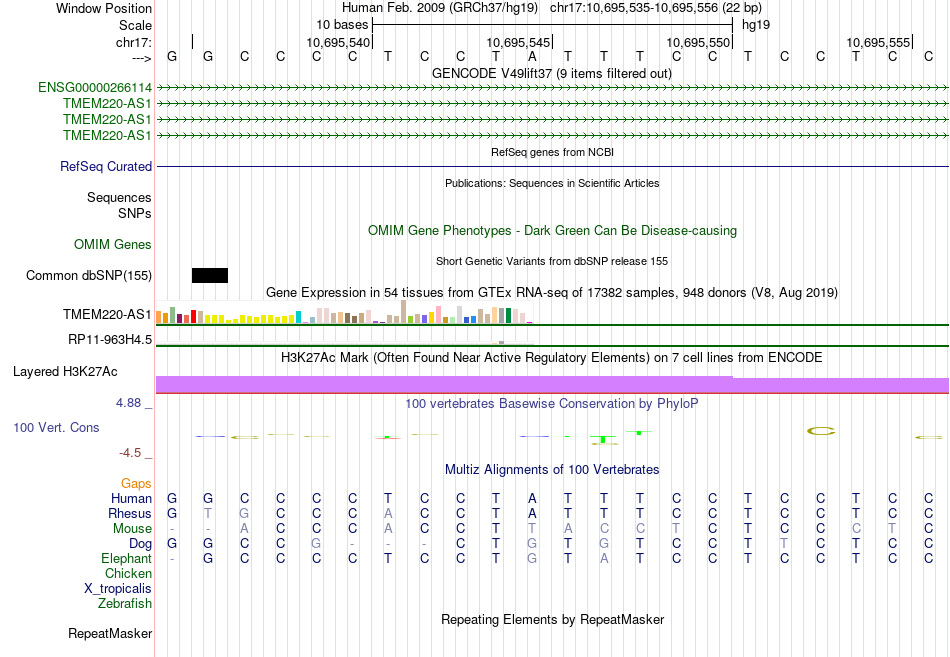
Task: Select the X_tropicalis alignment row label
Action: [x=118, y=589]
